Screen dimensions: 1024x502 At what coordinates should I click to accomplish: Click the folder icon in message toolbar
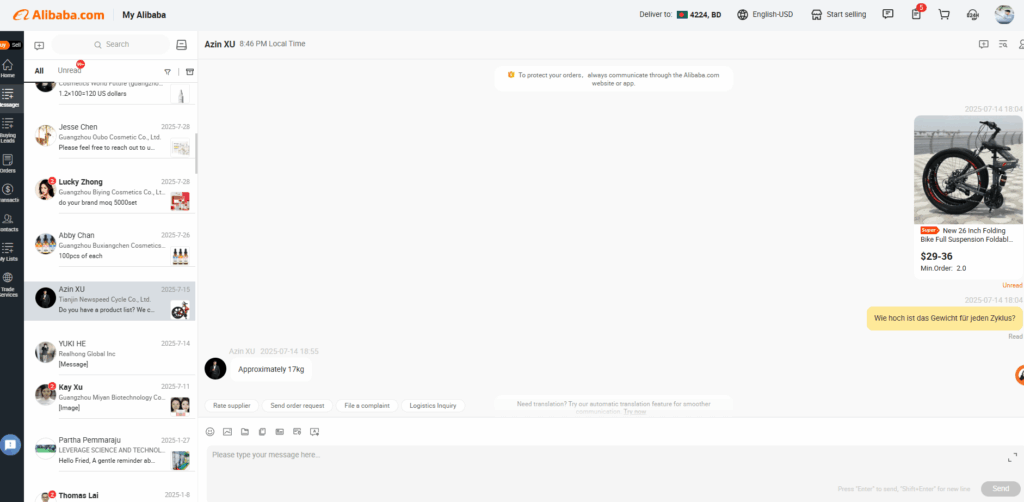click(244, 431)
